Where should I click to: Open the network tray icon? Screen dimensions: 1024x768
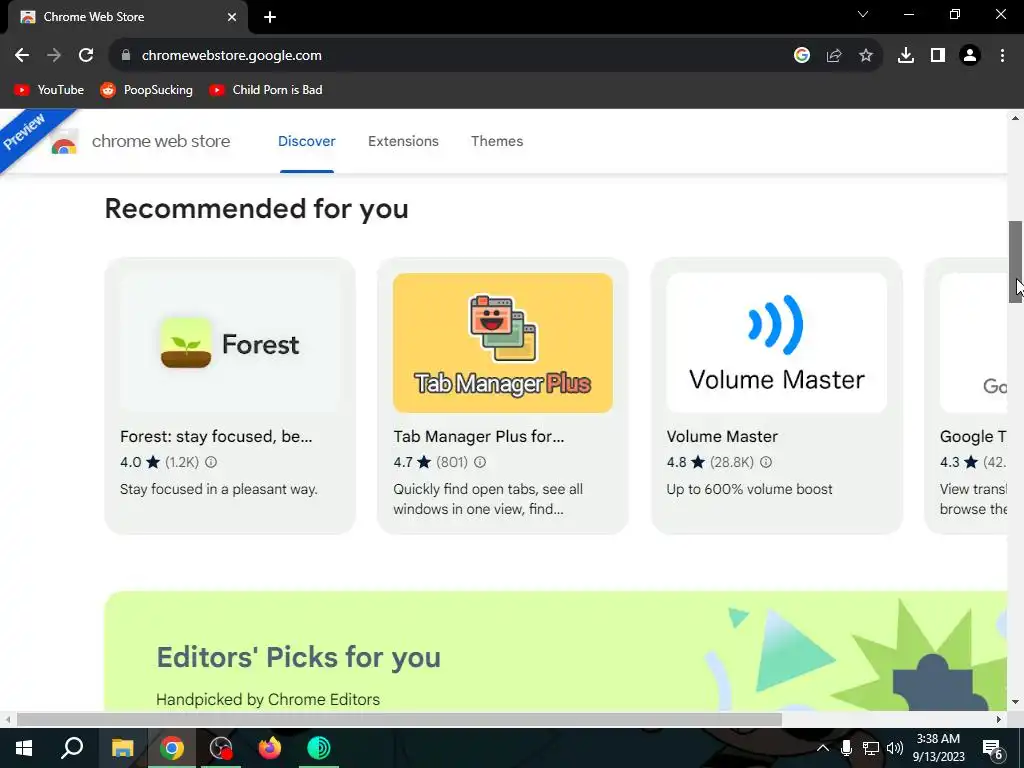point(871,748)
